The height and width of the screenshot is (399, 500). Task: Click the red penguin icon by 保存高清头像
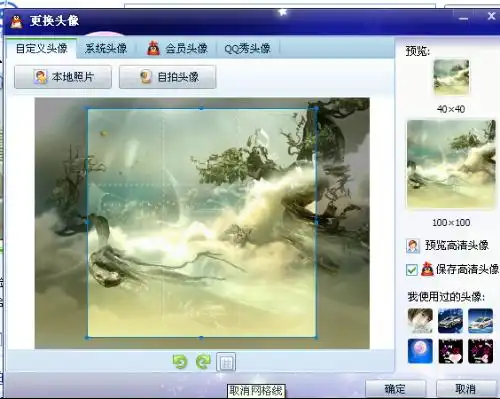[x=427, y=269]
